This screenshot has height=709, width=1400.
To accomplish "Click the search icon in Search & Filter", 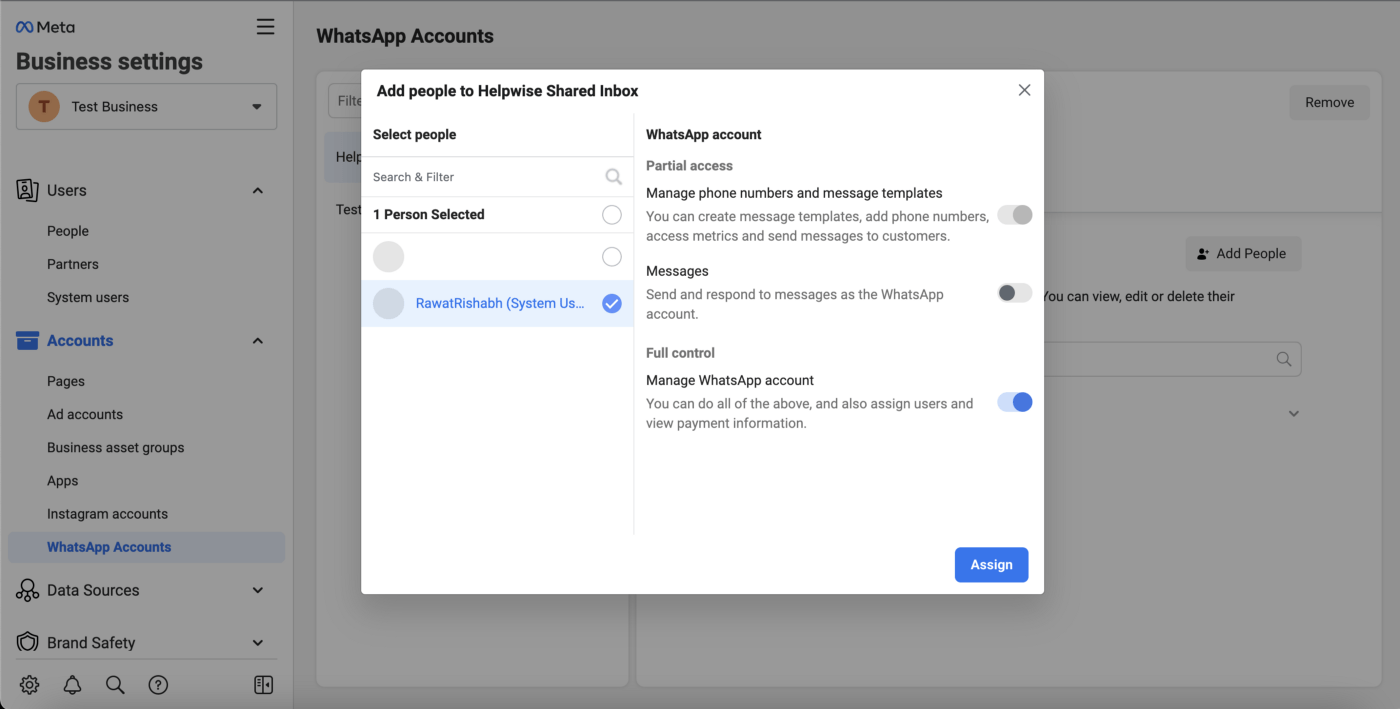I will pyautogui.click(x=613, y=177).
